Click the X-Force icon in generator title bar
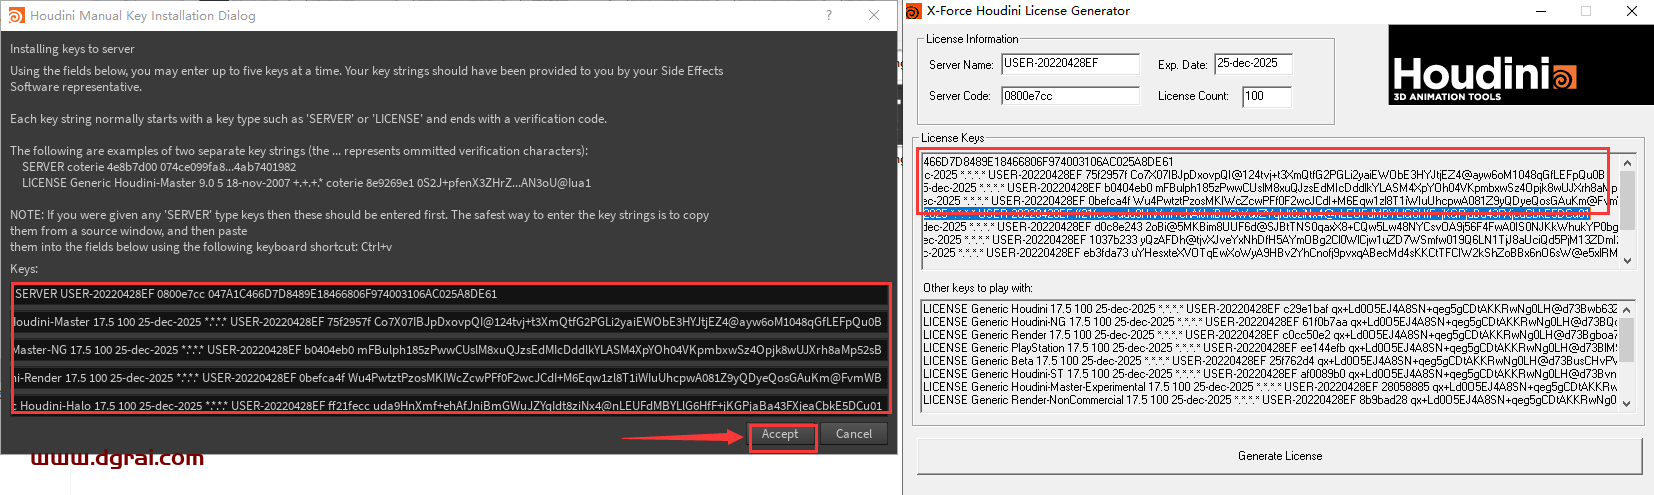This screenshot has width=1654, height=495. (x=914, y=11)
